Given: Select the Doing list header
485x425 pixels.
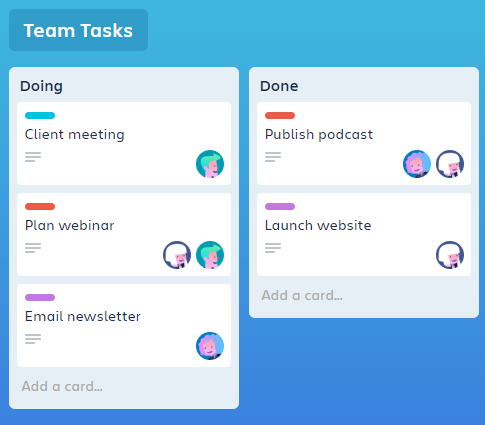Looking at the screenshot, I should (x=41, y=86).
